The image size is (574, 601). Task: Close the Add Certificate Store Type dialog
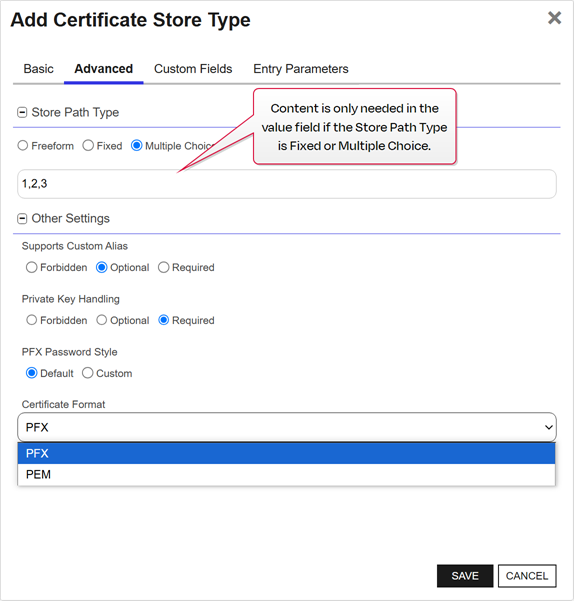tap(554, 18)
